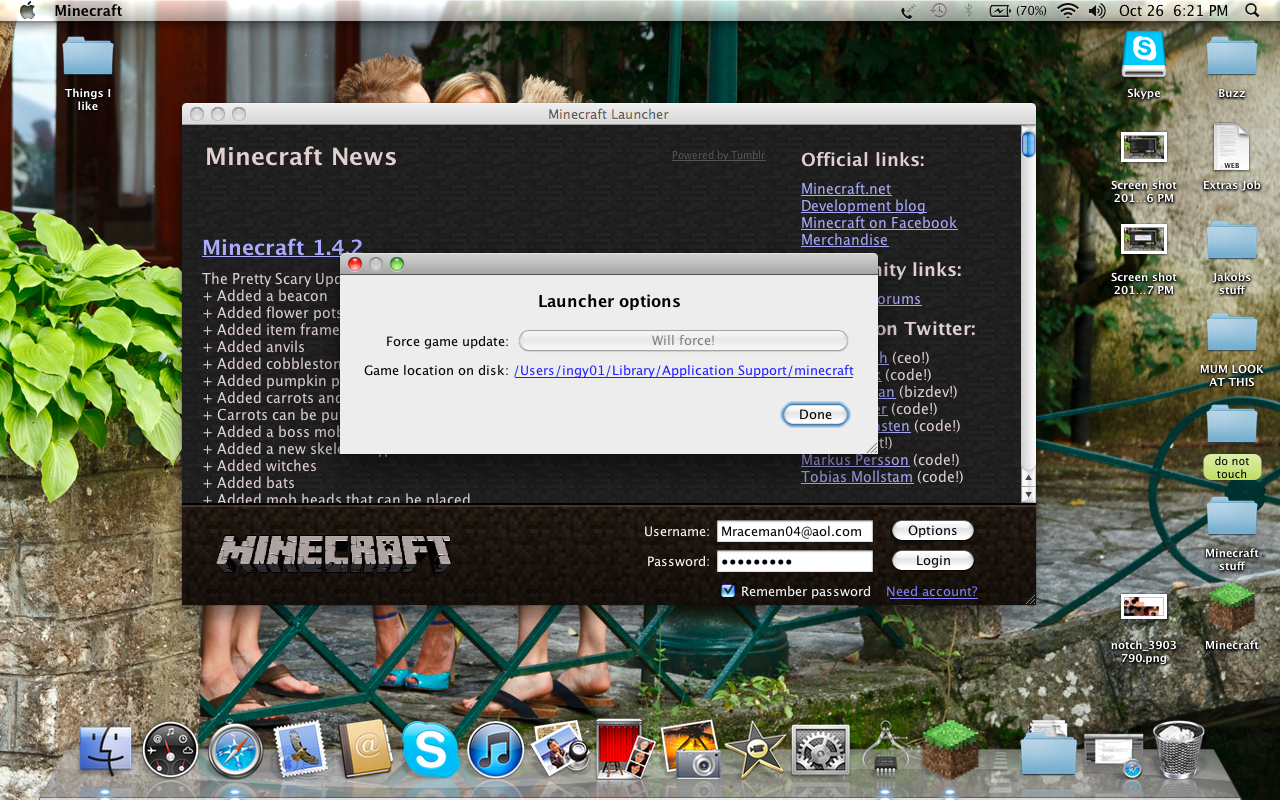
Task: Open the calipers-and-chip utility in Dock
Action: pos(885,750)
